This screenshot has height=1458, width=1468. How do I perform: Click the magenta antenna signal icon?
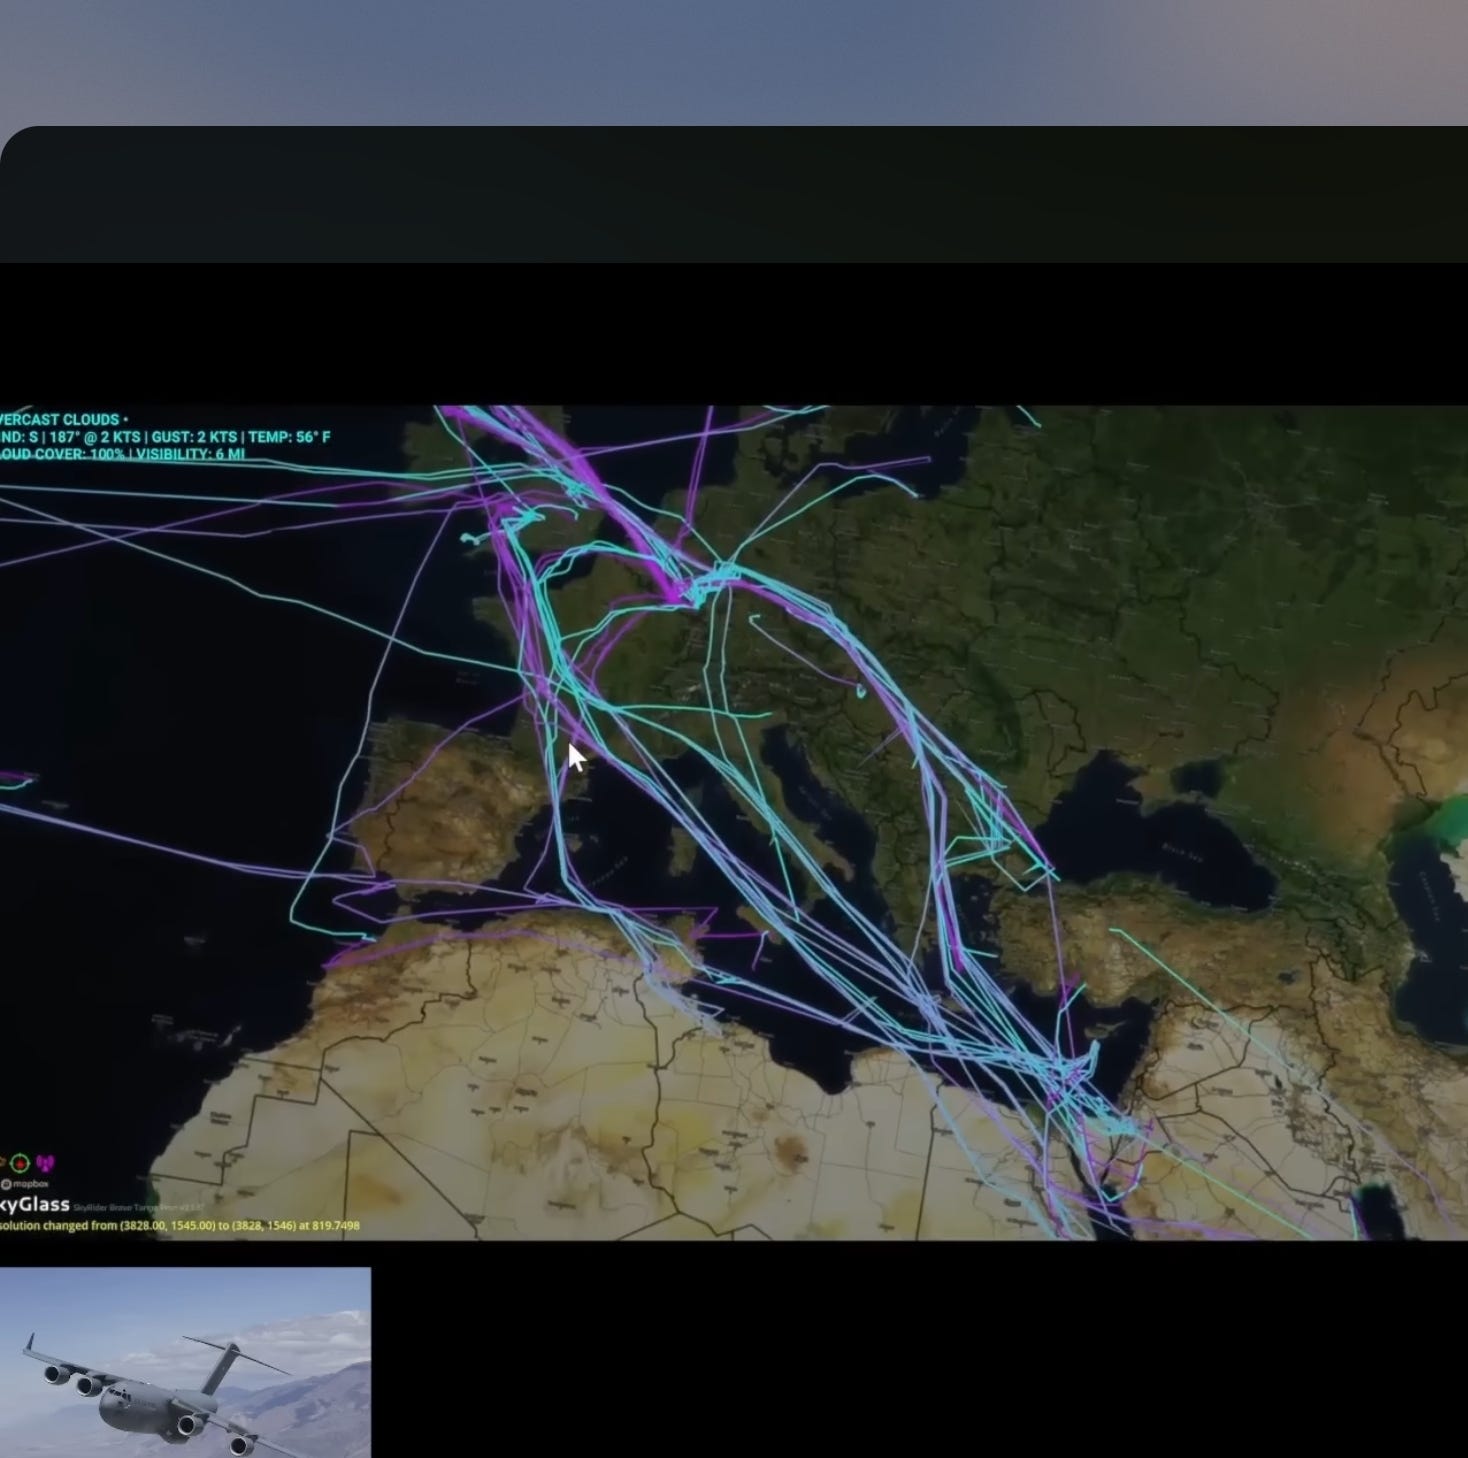[45, 1163]
